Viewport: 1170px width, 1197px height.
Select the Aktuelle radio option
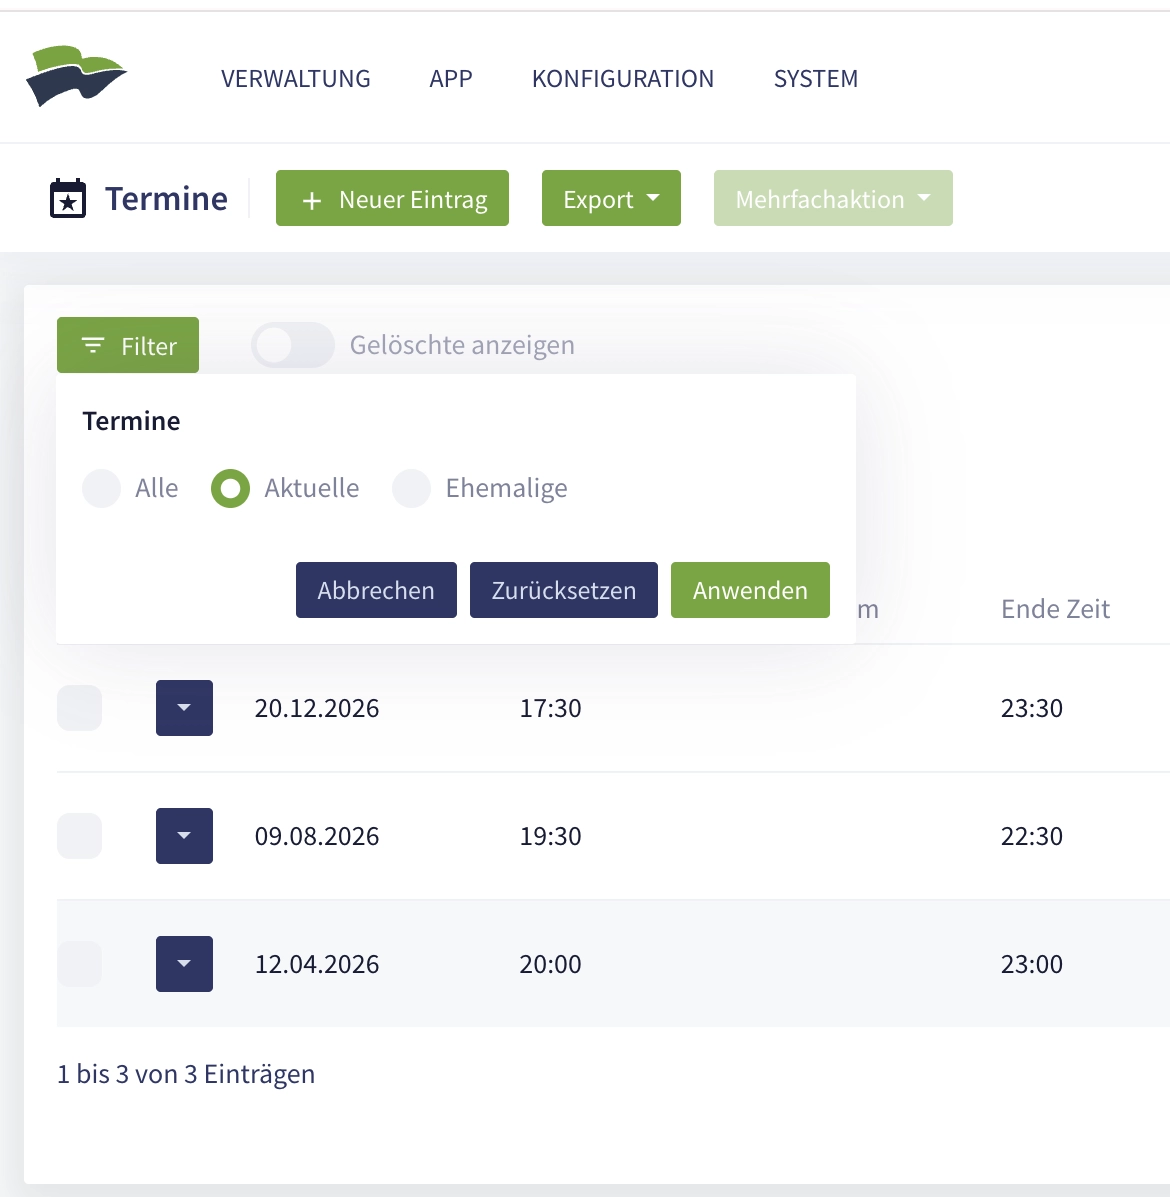point(231,489)
